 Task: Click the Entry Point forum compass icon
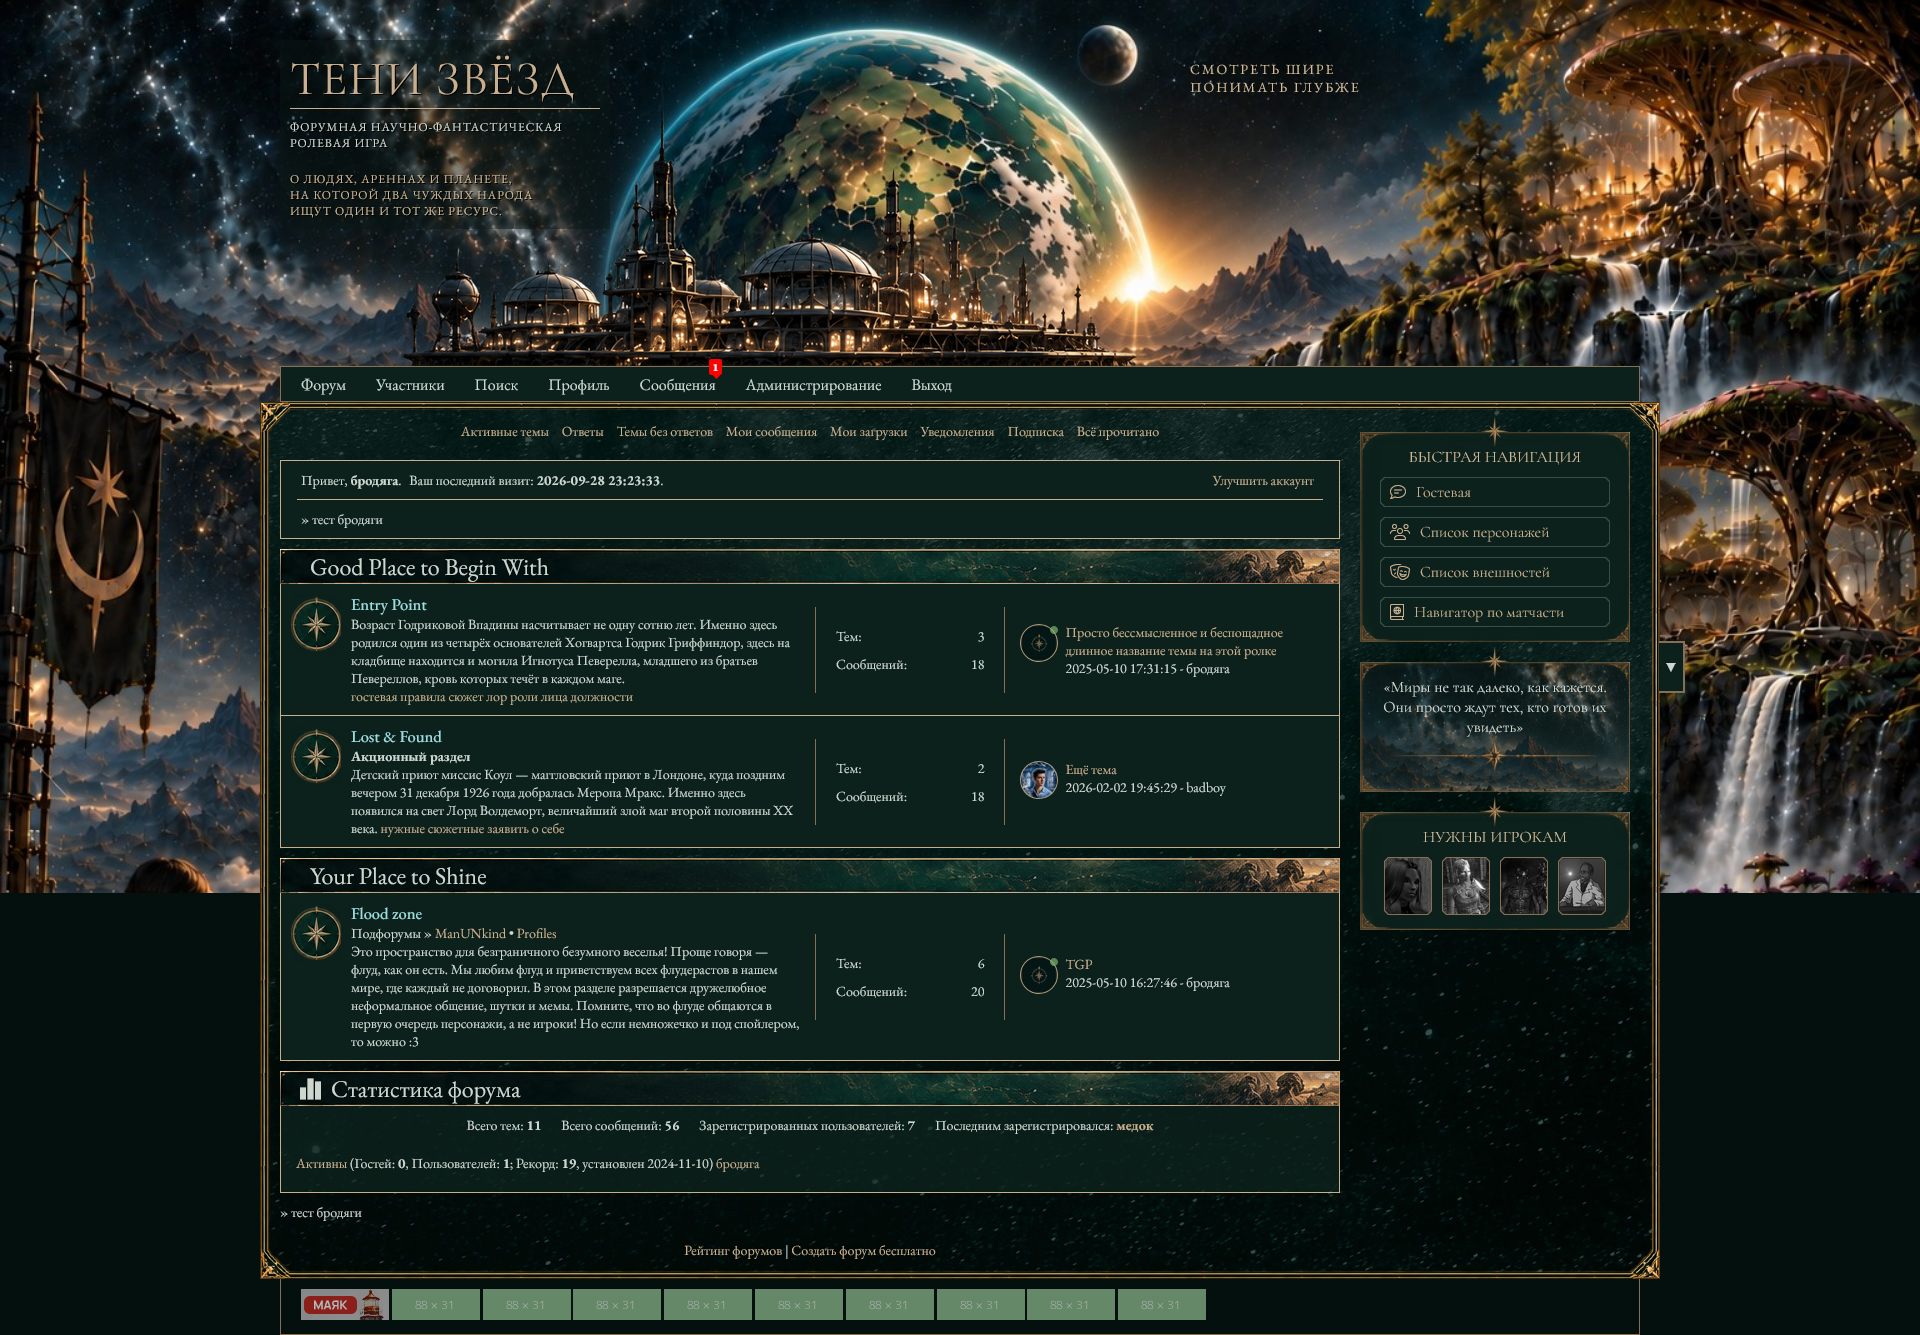316,625
